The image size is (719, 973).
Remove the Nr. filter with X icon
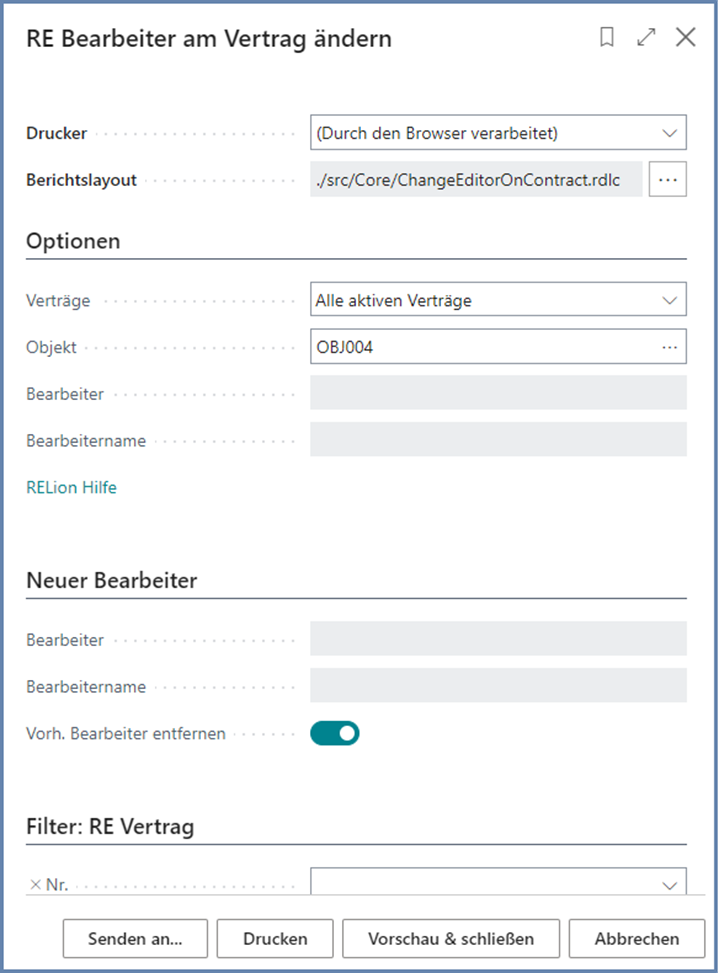[35, 884]
